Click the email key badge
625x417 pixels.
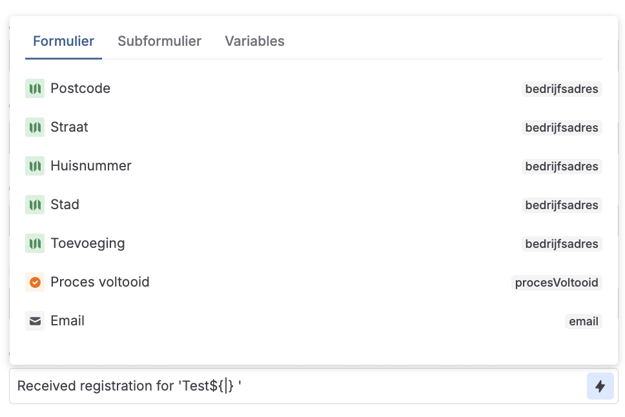[583, 322]
